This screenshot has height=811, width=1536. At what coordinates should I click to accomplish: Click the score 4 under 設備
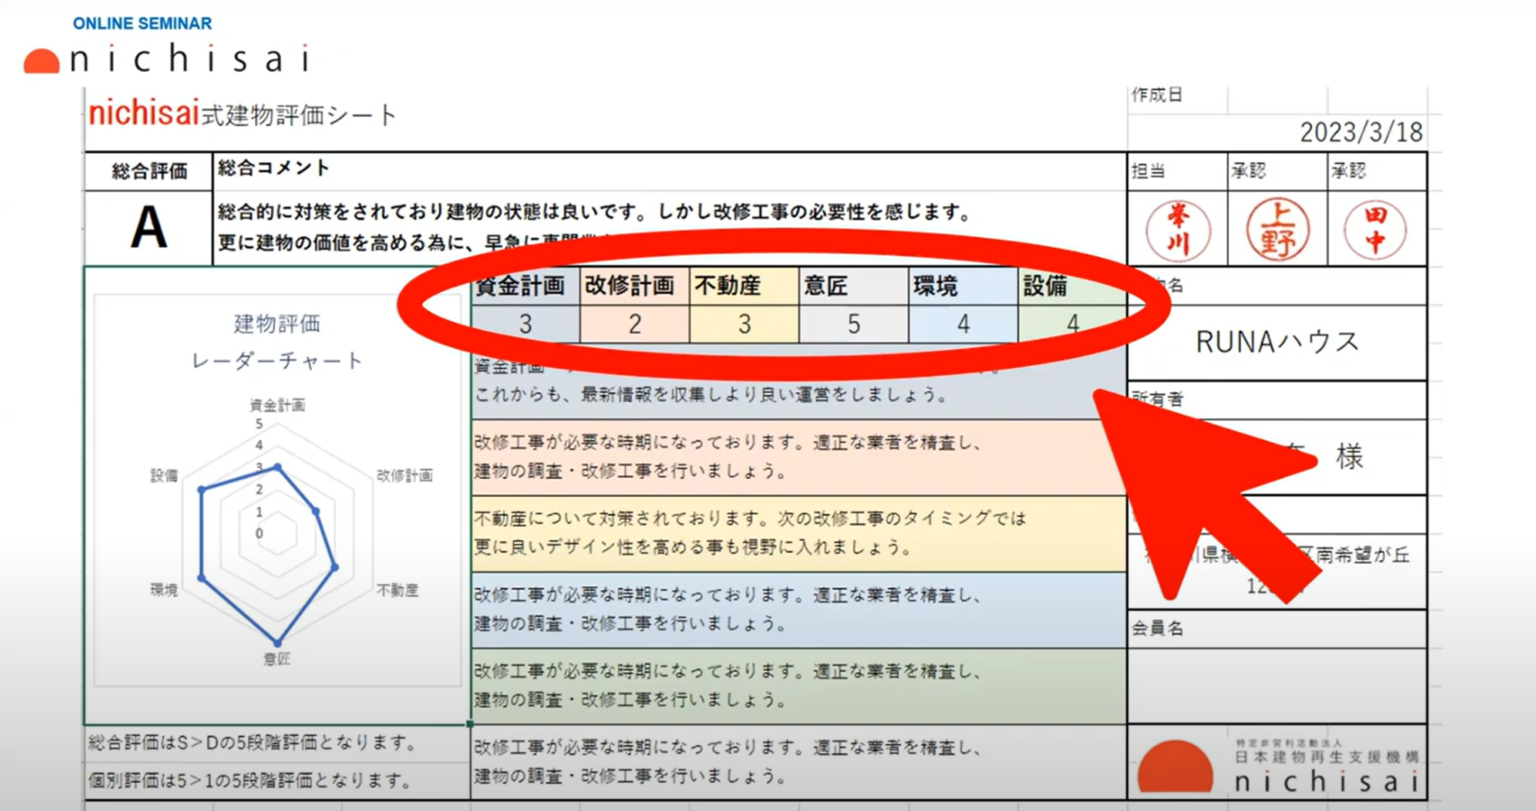[x=1072, y=324]
